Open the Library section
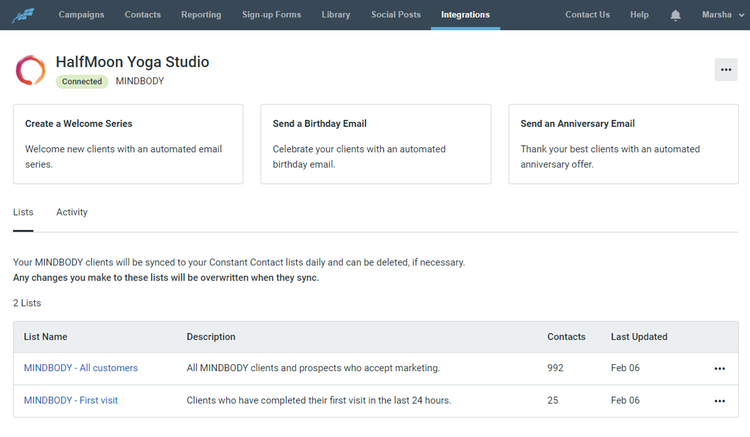This screenshot has width=750, height=437. click(336, 15)
